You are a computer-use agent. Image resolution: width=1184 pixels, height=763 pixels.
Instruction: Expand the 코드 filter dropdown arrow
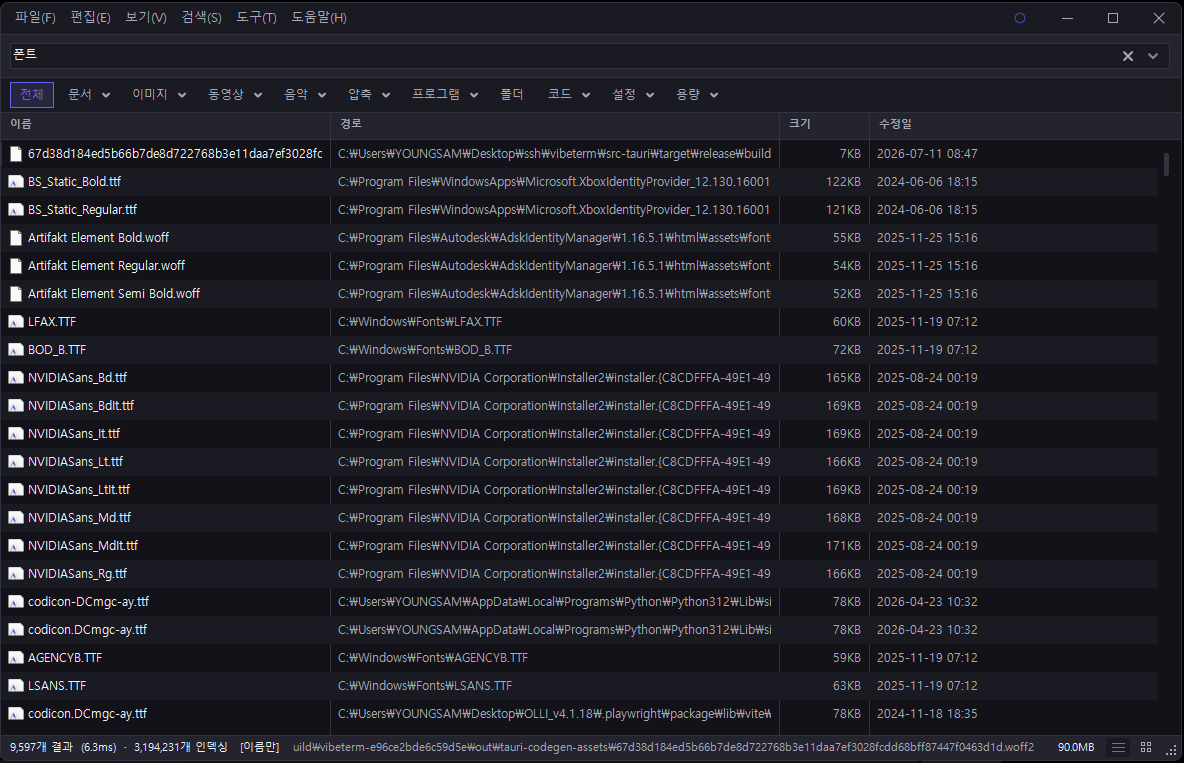click(586, 95)
